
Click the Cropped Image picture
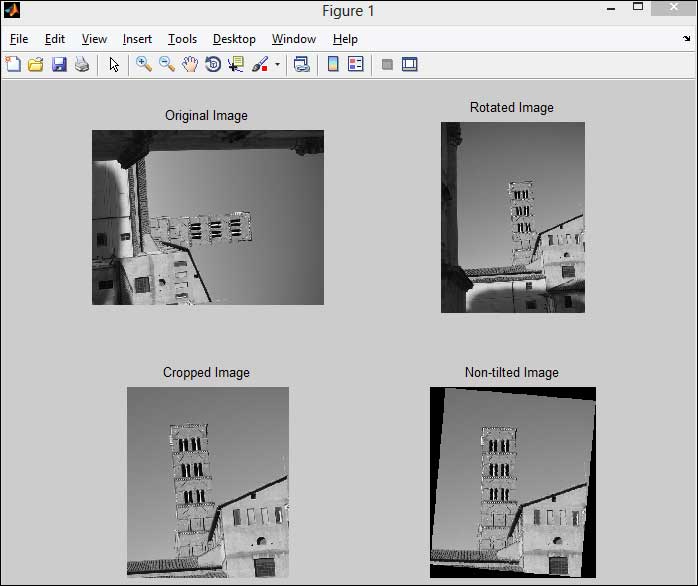coord(207,482)
